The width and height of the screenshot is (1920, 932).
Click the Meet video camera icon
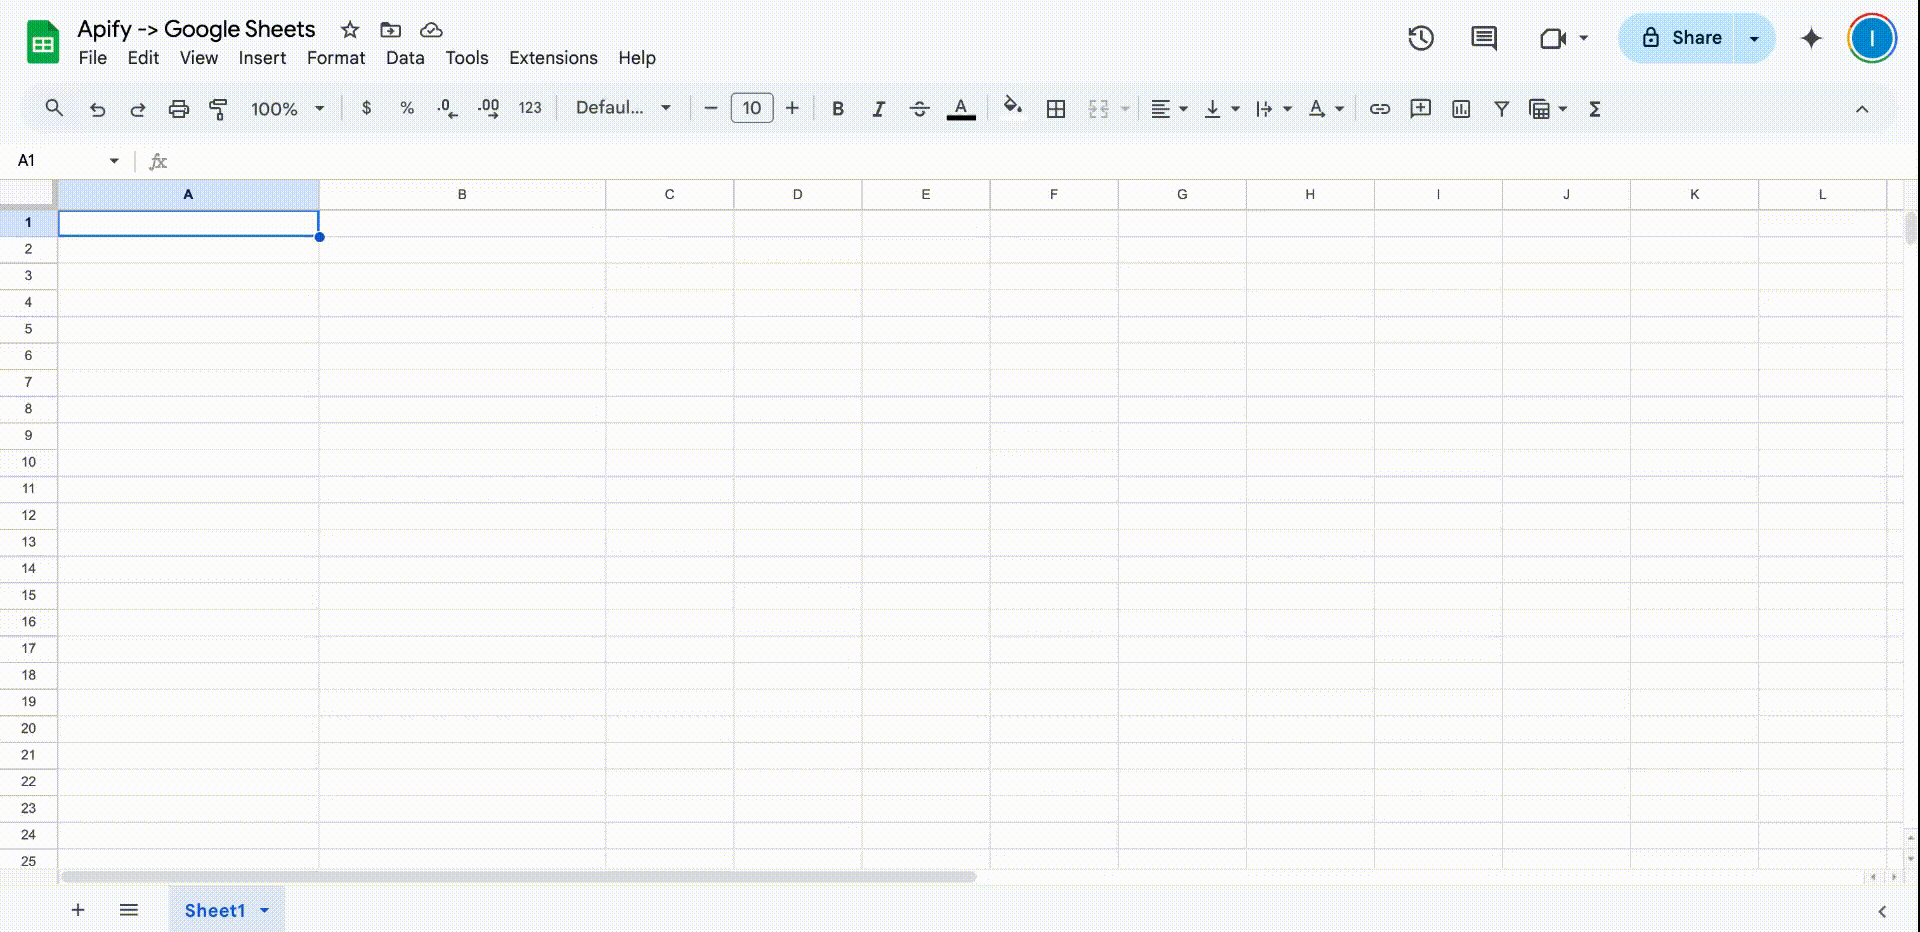[x=1553, y=38]
